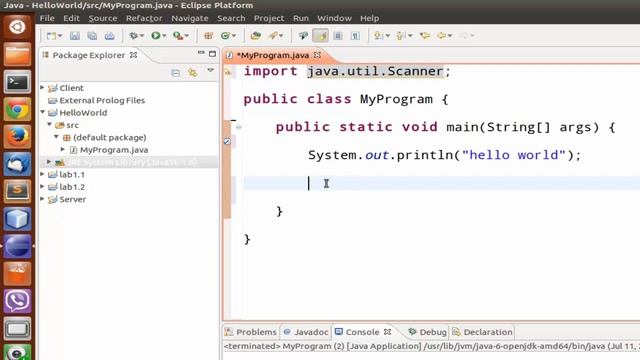640x360 pixels.
Task: Minimize the Package Explorer panel
Action: [x=201, y=53]
